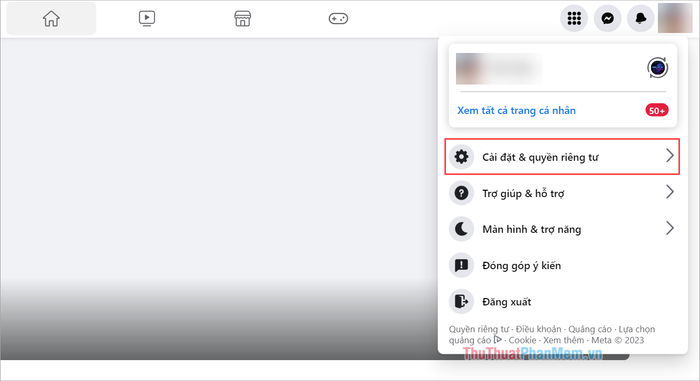This screenshot has height=381, width=700.
Task: Expand chevron beside 'Màn hình & trợ năng'
Action: [x=670, y=228]
